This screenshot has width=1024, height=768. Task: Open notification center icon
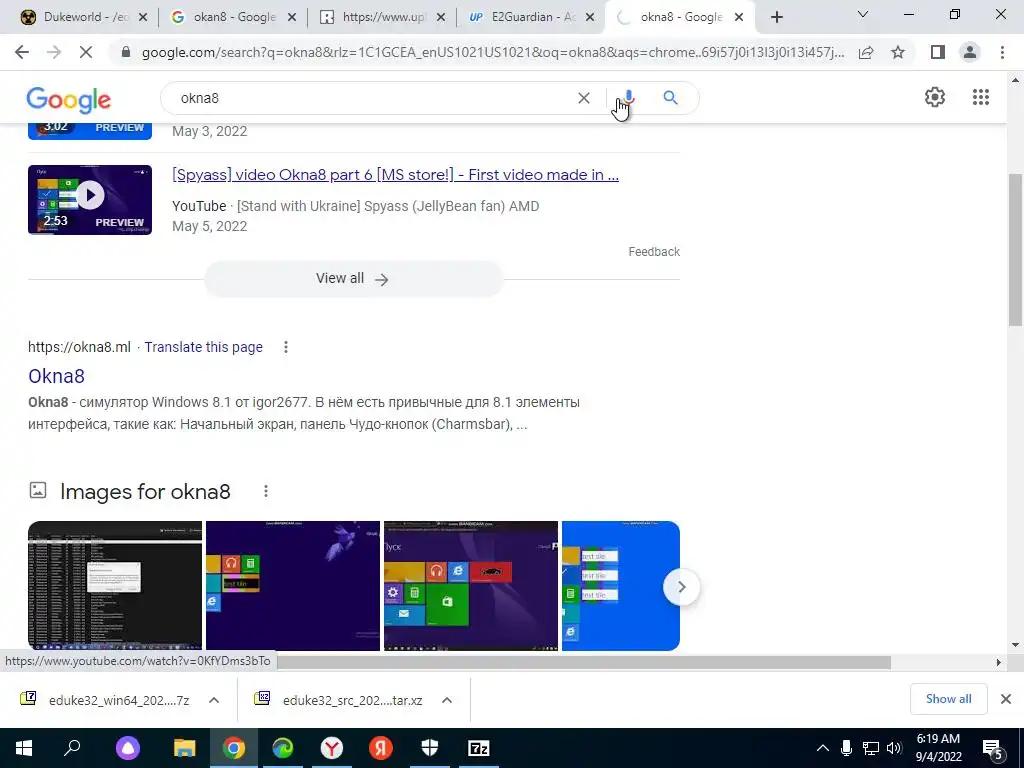point(993,750)
